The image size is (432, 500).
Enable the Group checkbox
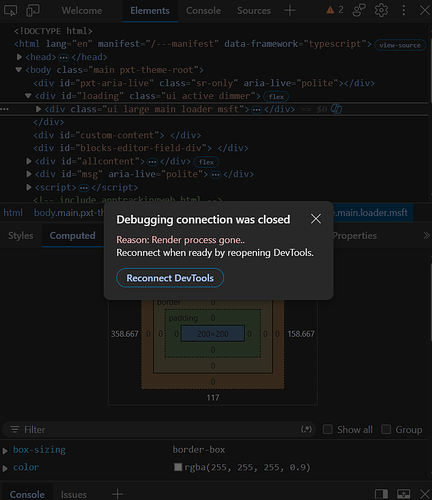point(386,429)
